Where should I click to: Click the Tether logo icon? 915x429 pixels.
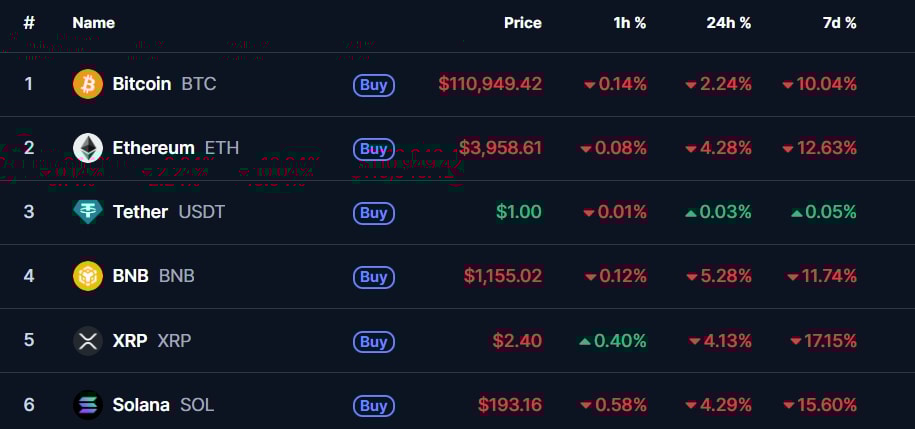88,212
